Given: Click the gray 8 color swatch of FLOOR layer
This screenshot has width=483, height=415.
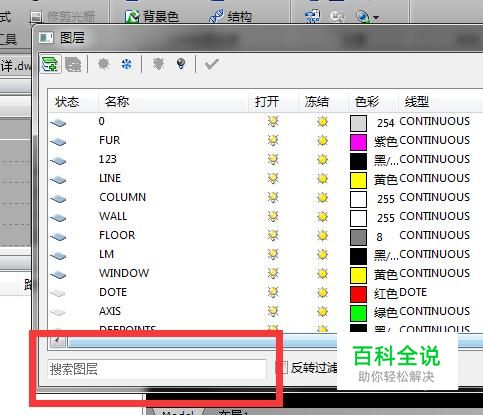Looking at the screenshot, I should (358, 237).
